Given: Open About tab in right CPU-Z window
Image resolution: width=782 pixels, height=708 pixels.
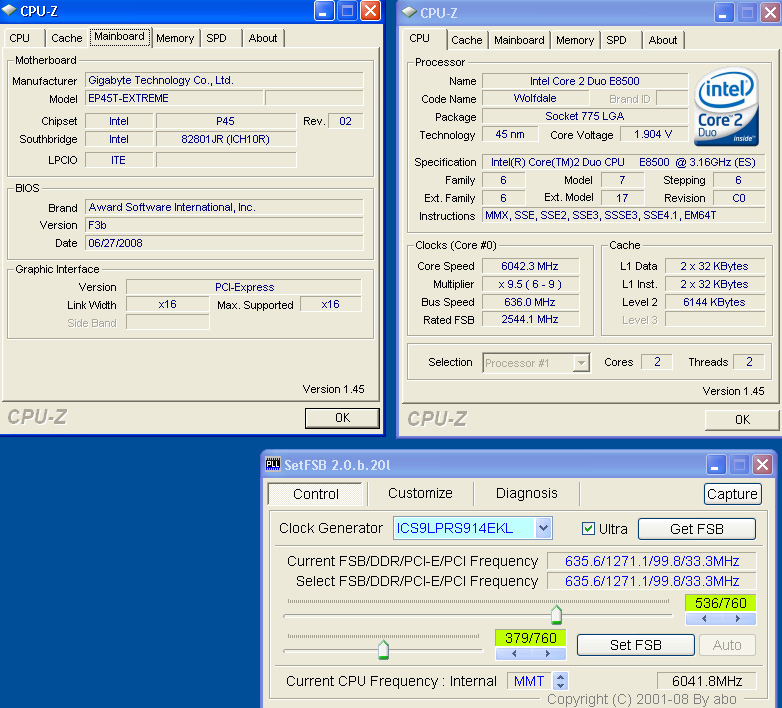Looking at the screenshot, I should [x=663, y=40].
